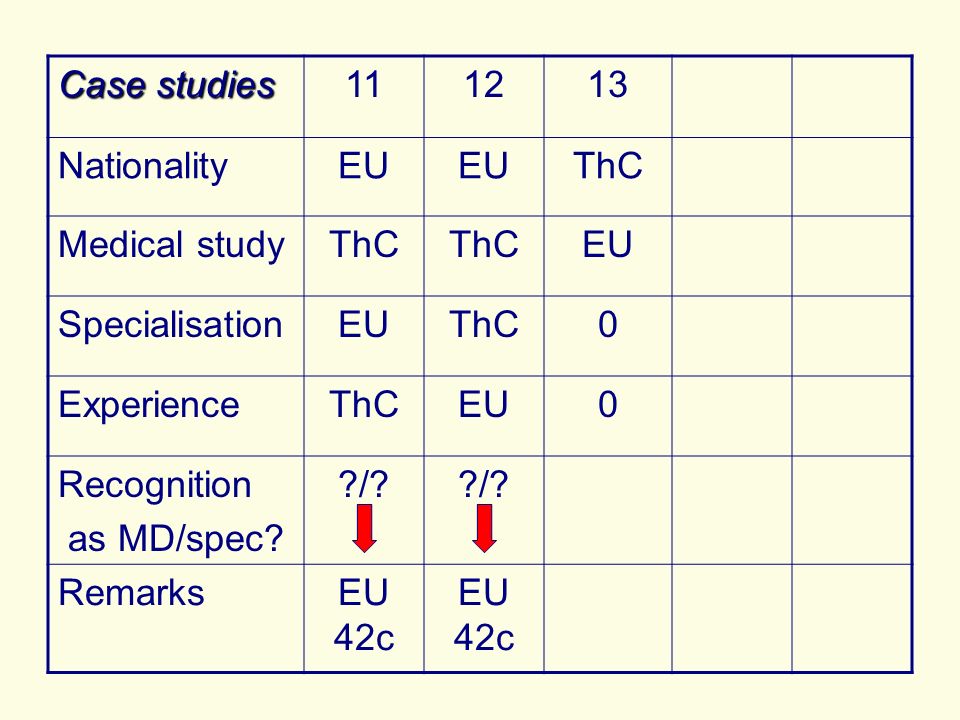Select the Experience row label
960x720 pixels.
(x=149, y=405)
